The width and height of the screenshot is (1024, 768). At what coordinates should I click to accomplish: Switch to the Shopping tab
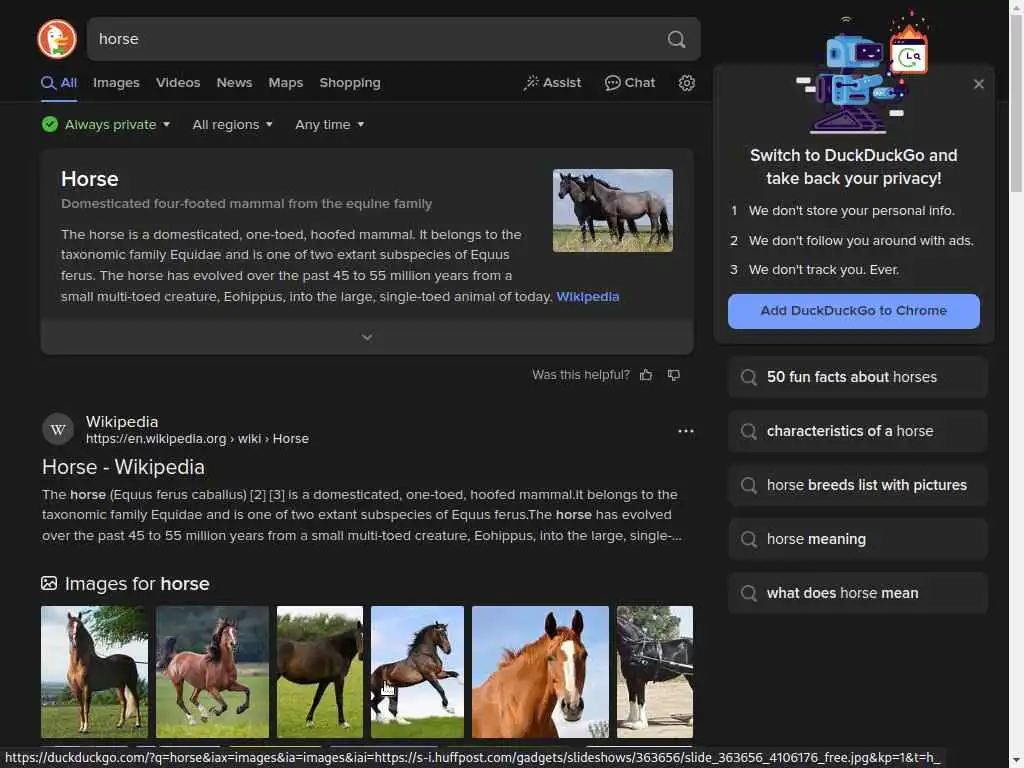pyautogui.click(x=350, y=83)
